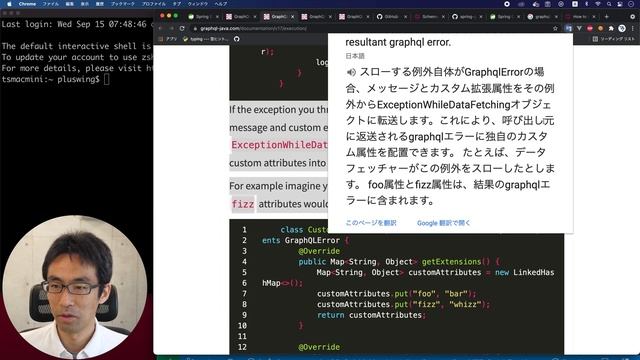Open the アプリ bookmarks shortcut
The width and height of the screenshot is (640, 360).
click(168, 39)
